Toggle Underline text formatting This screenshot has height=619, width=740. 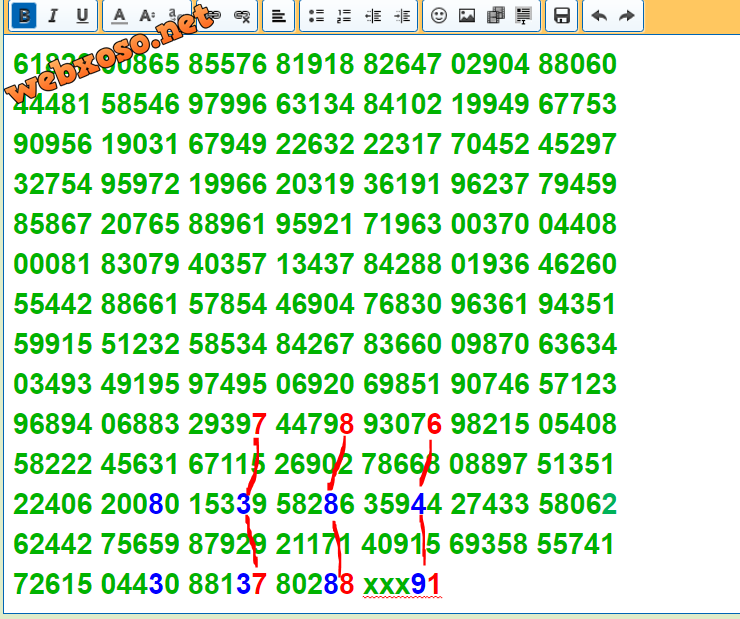tap(81, 15)
